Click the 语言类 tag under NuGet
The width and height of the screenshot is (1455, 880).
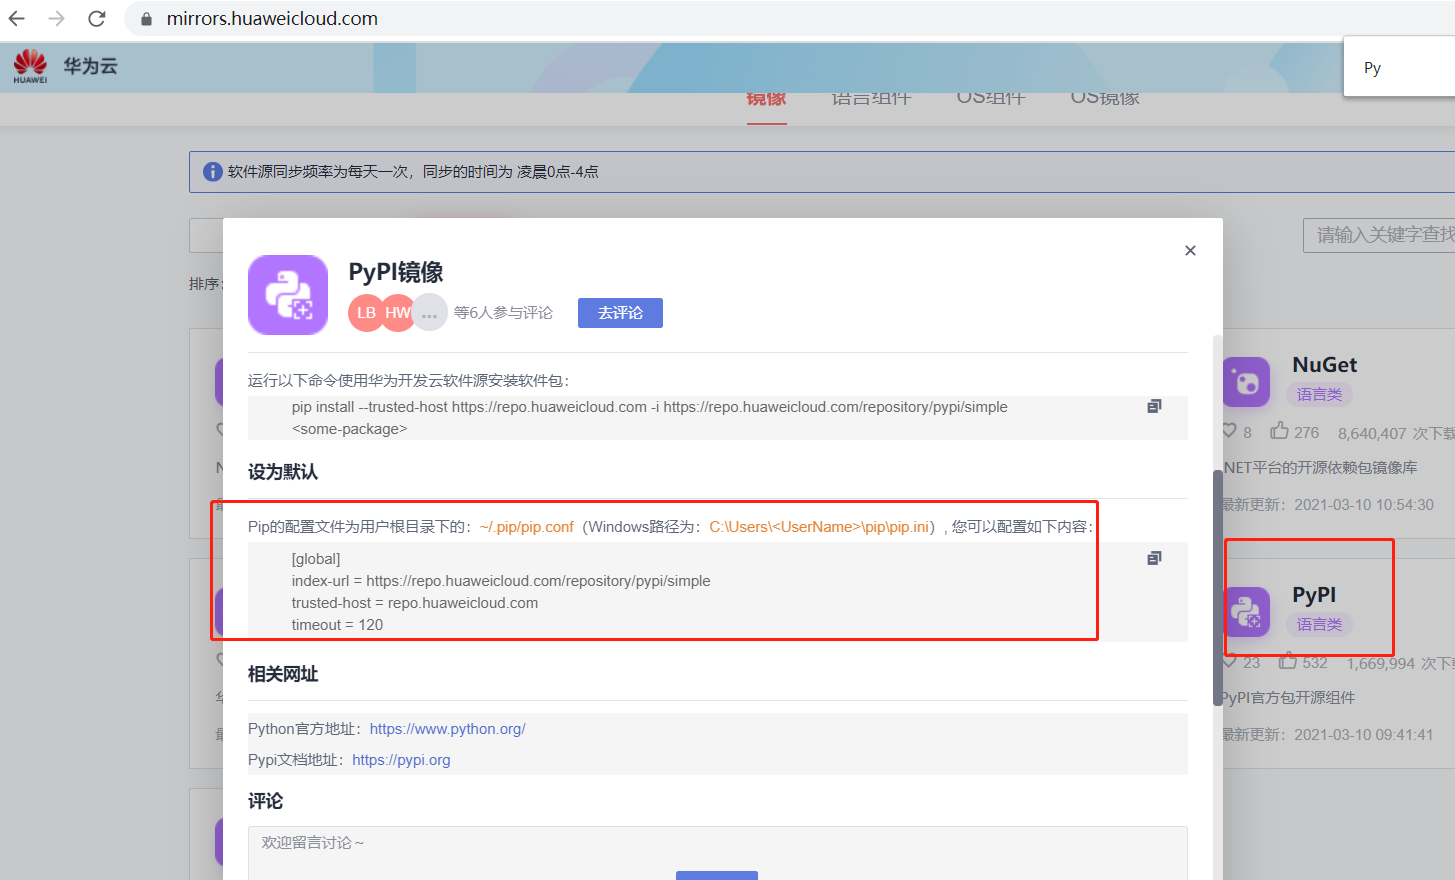pos(1319,395)
